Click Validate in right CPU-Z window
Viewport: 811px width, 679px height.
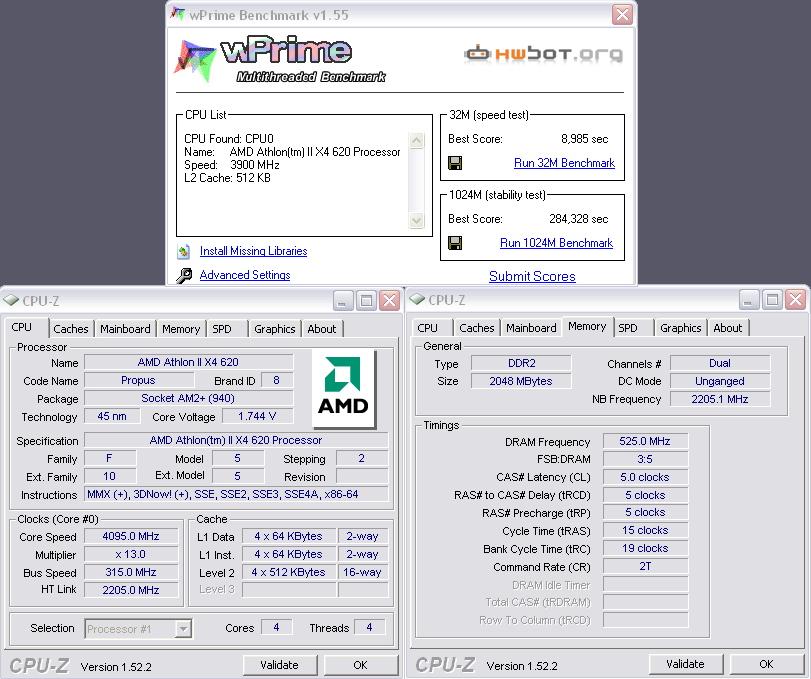(x=685, y=664)
